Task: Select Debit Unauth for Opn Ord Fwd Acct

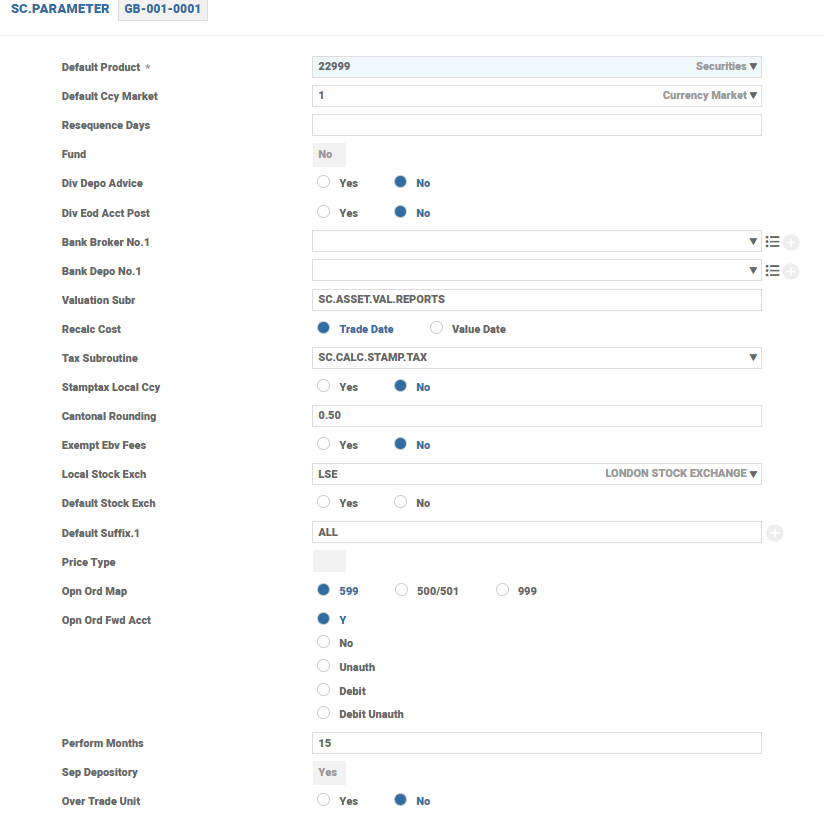Action: click(323, 713)
